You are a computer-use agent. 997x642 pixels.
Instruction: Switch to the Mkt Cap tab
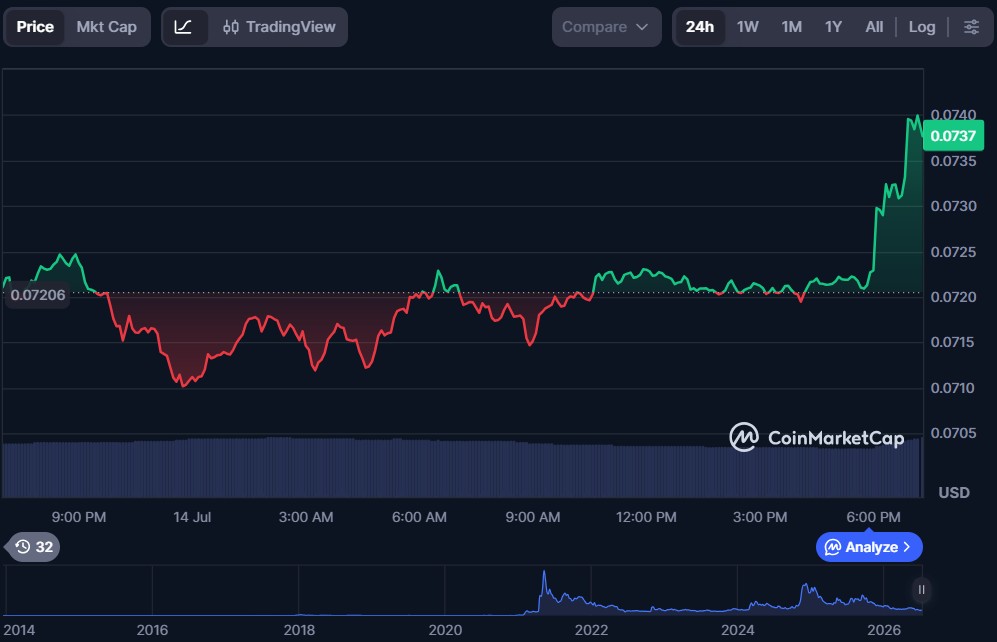106,27
